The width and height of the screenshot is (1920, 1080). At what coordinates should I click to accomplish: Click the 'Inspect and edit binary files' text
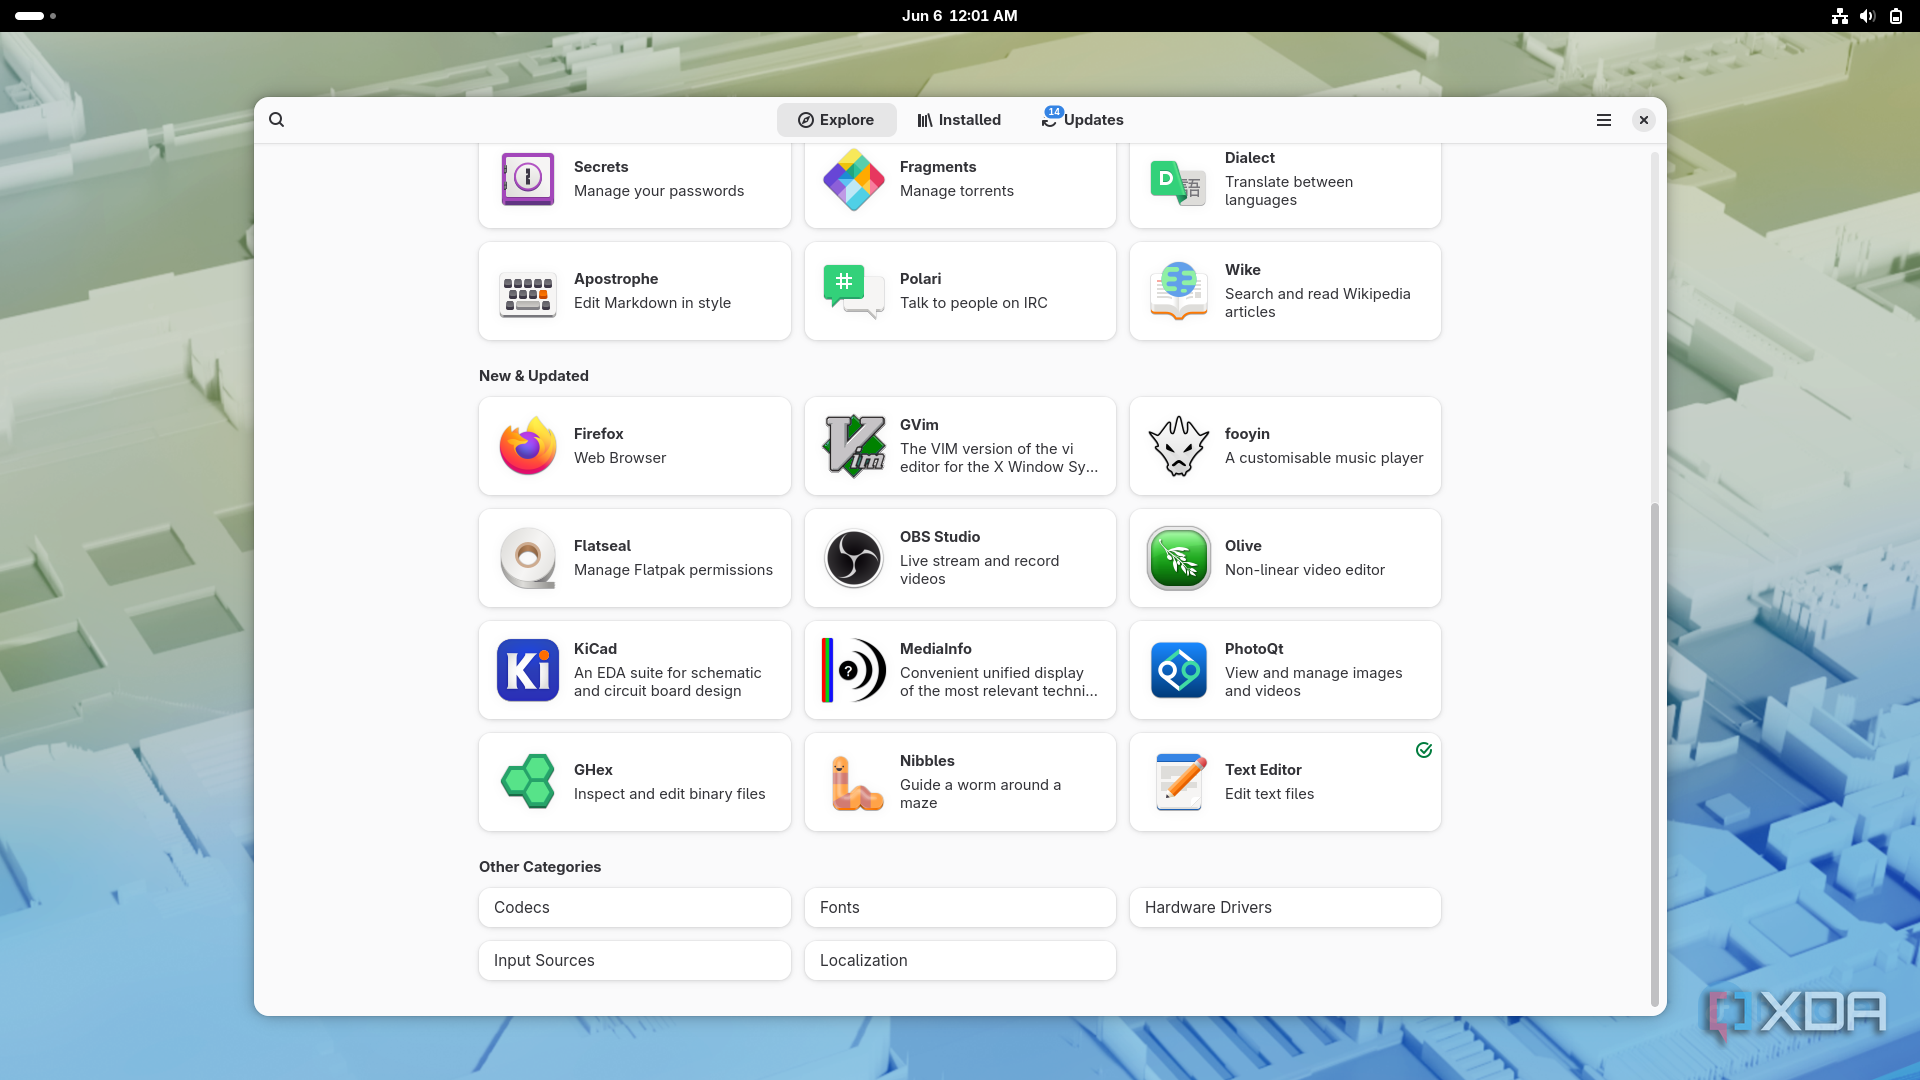tap(670, 794)
